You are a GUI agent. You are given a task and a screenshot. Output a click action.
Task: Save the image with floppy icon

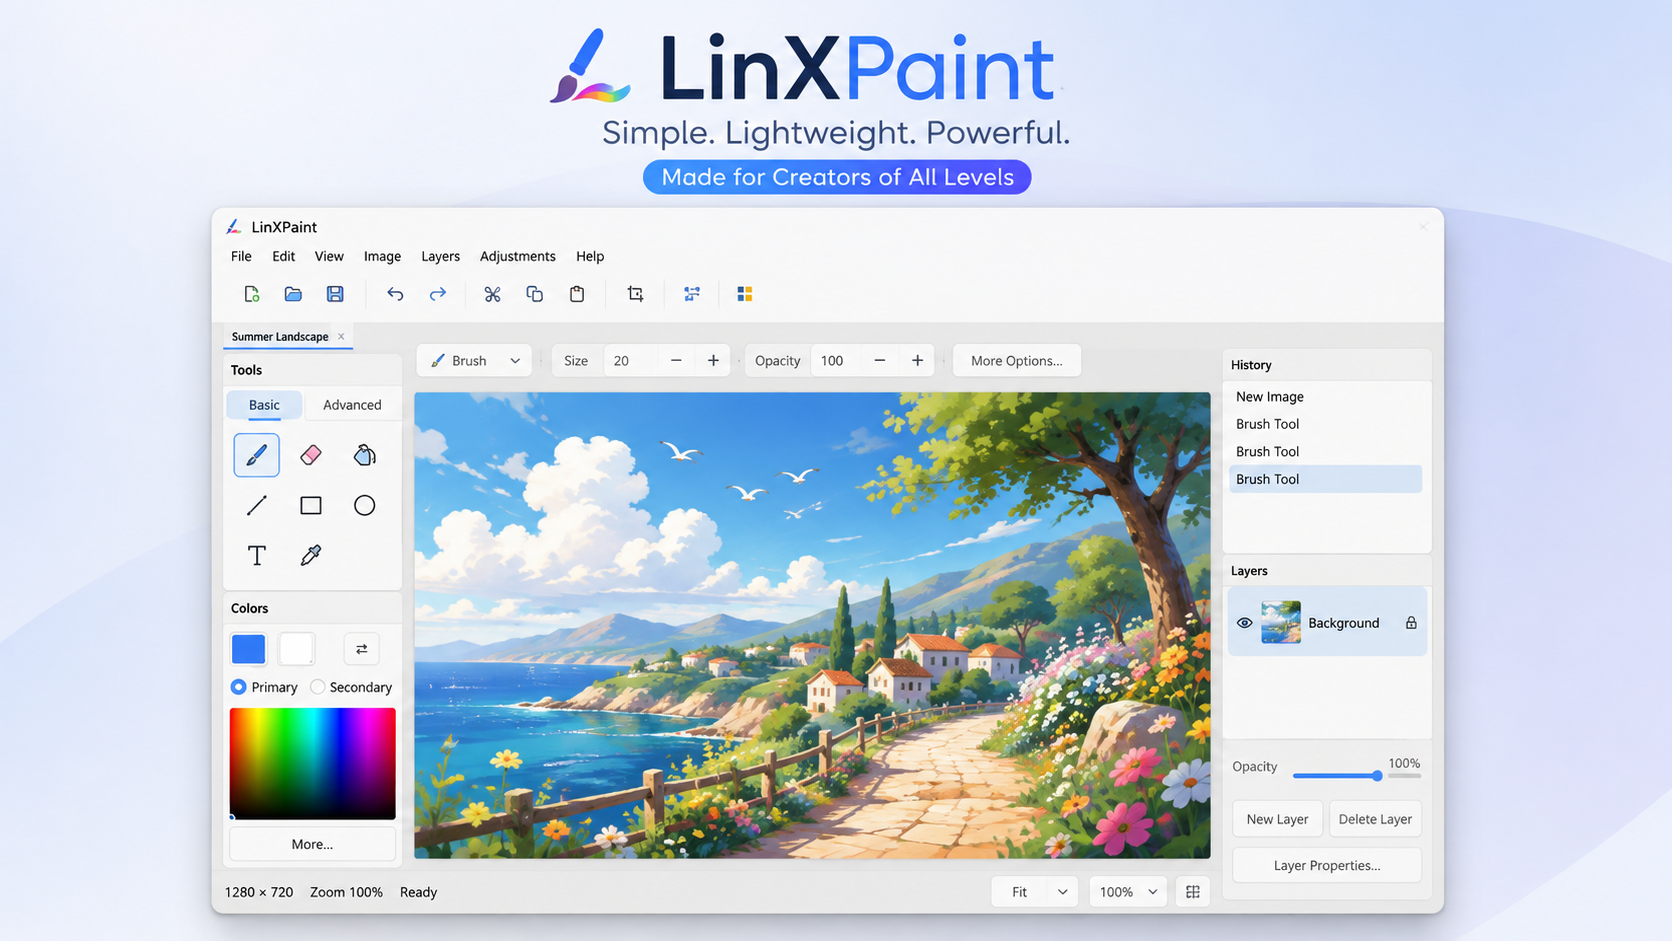[x=335, y=294]
